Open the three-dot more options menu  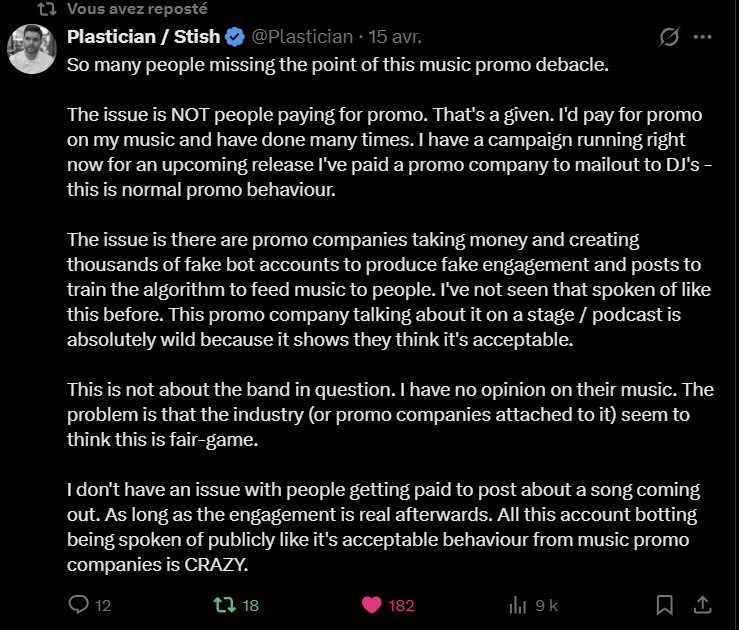click(702, 37)
